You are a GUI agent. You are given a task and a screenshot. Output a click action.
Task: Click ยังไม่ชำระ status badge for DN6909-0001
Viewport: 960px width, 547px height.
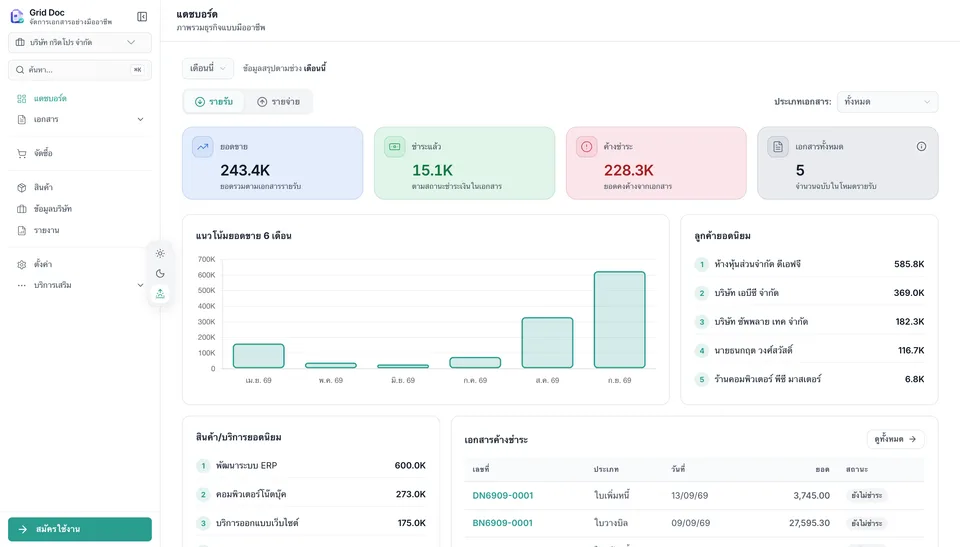pos(866,496)
